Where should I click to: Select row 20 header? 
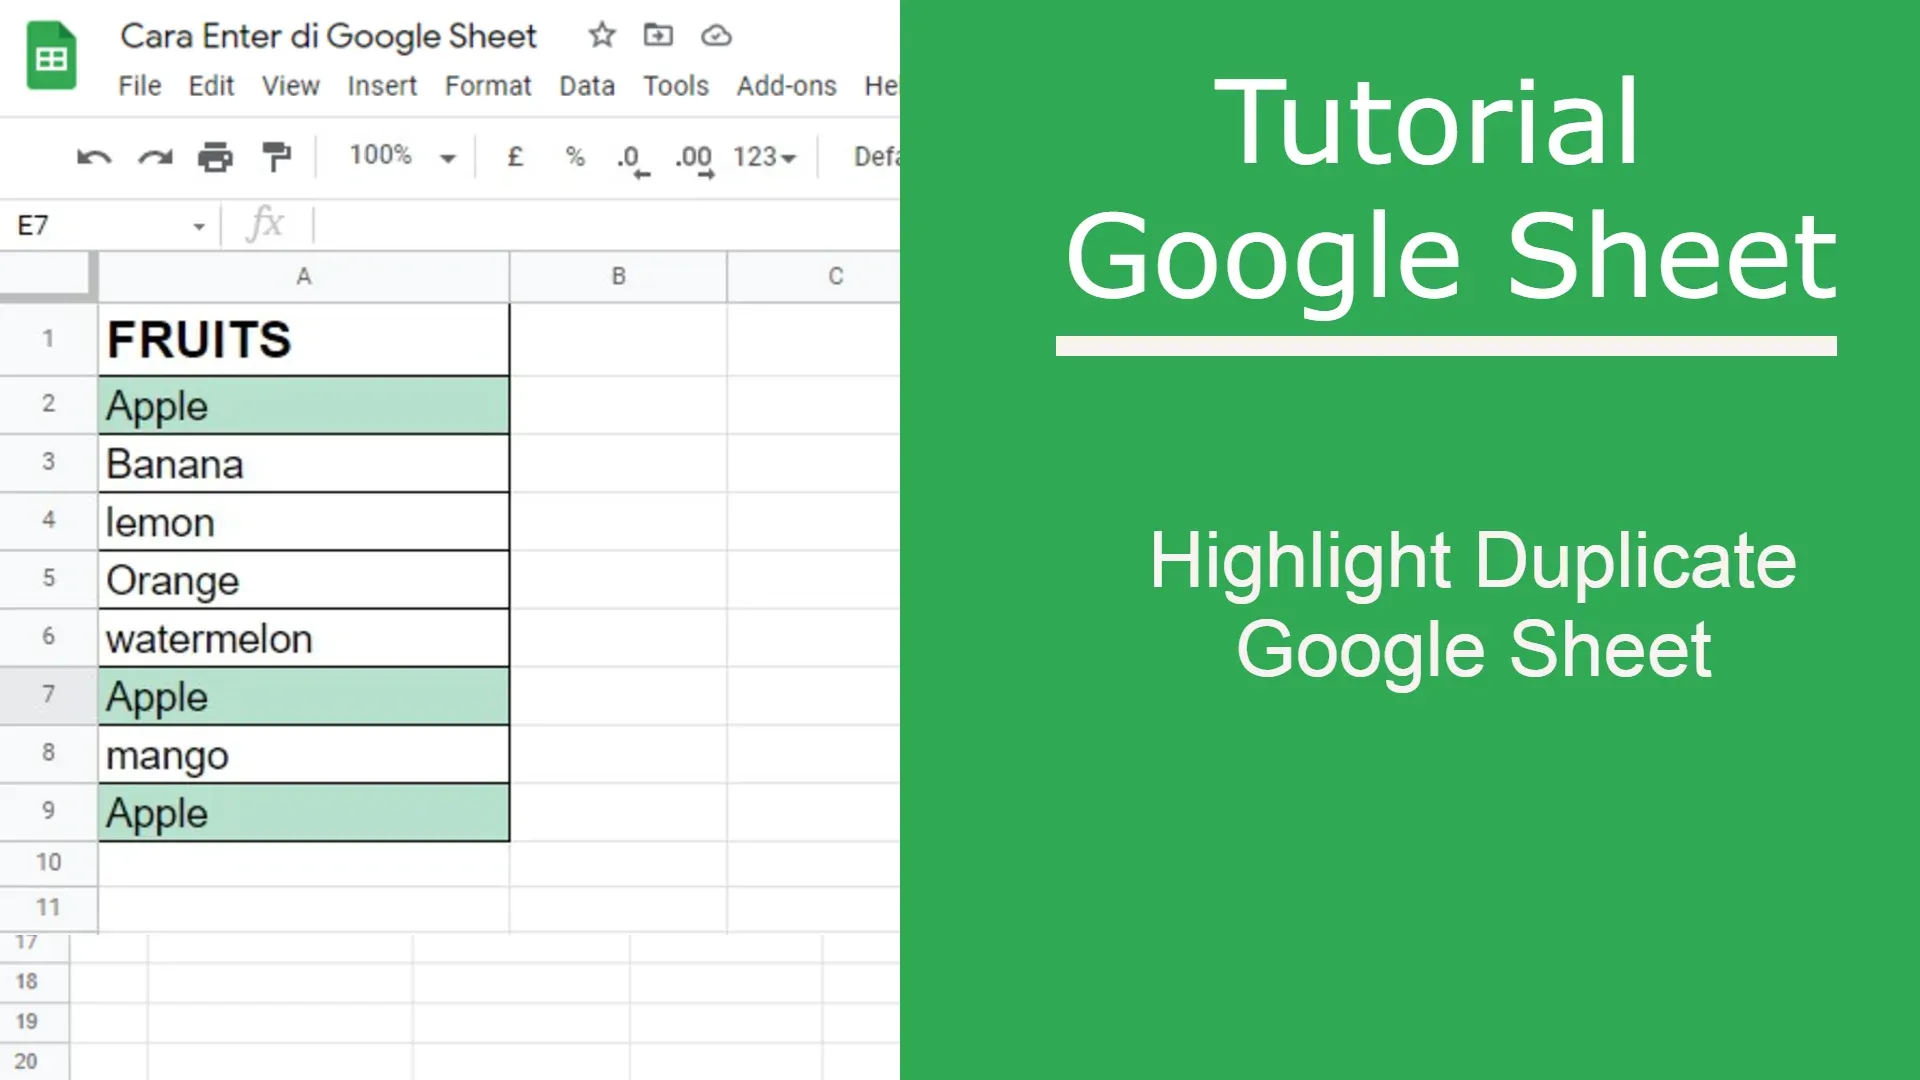(34, 1062)
